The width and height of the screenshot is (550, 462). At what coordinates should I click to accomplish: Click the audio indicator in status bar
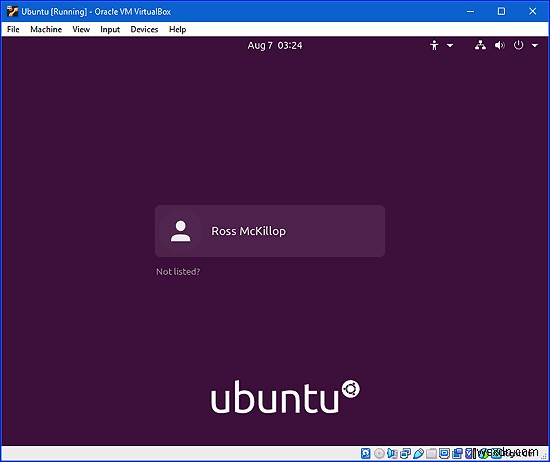point(392,454)
